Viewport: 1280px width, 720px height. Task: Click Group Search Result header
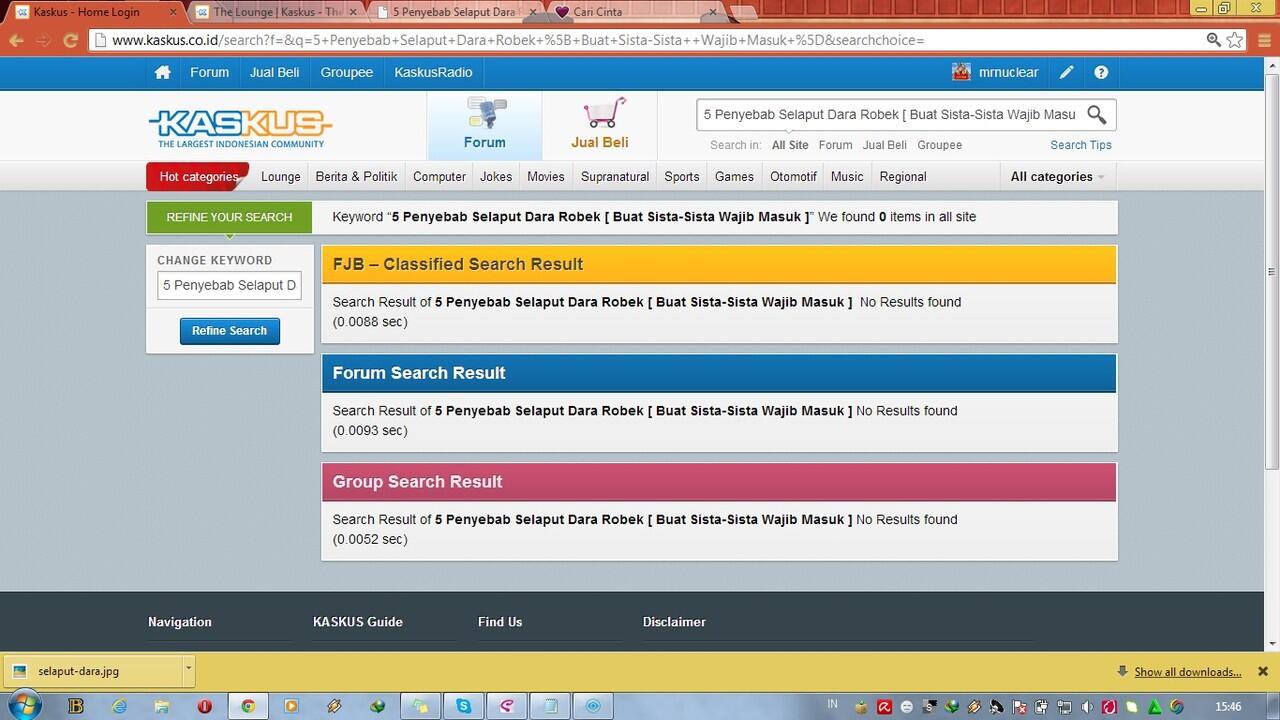tap(719, 482)
